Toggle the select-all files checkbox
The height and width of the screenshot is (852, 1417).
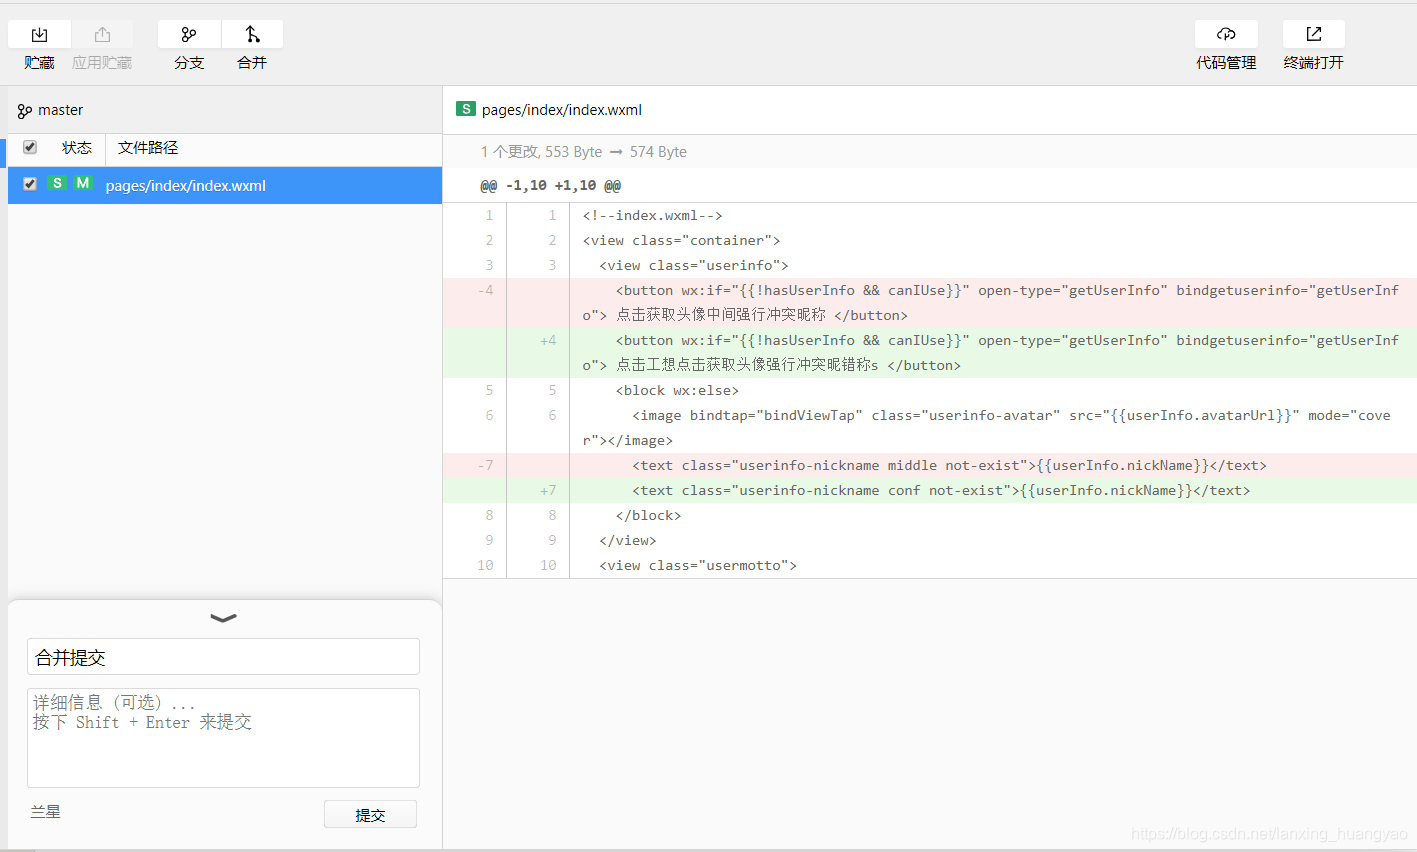pyautogui.click(x=30, y=147)
